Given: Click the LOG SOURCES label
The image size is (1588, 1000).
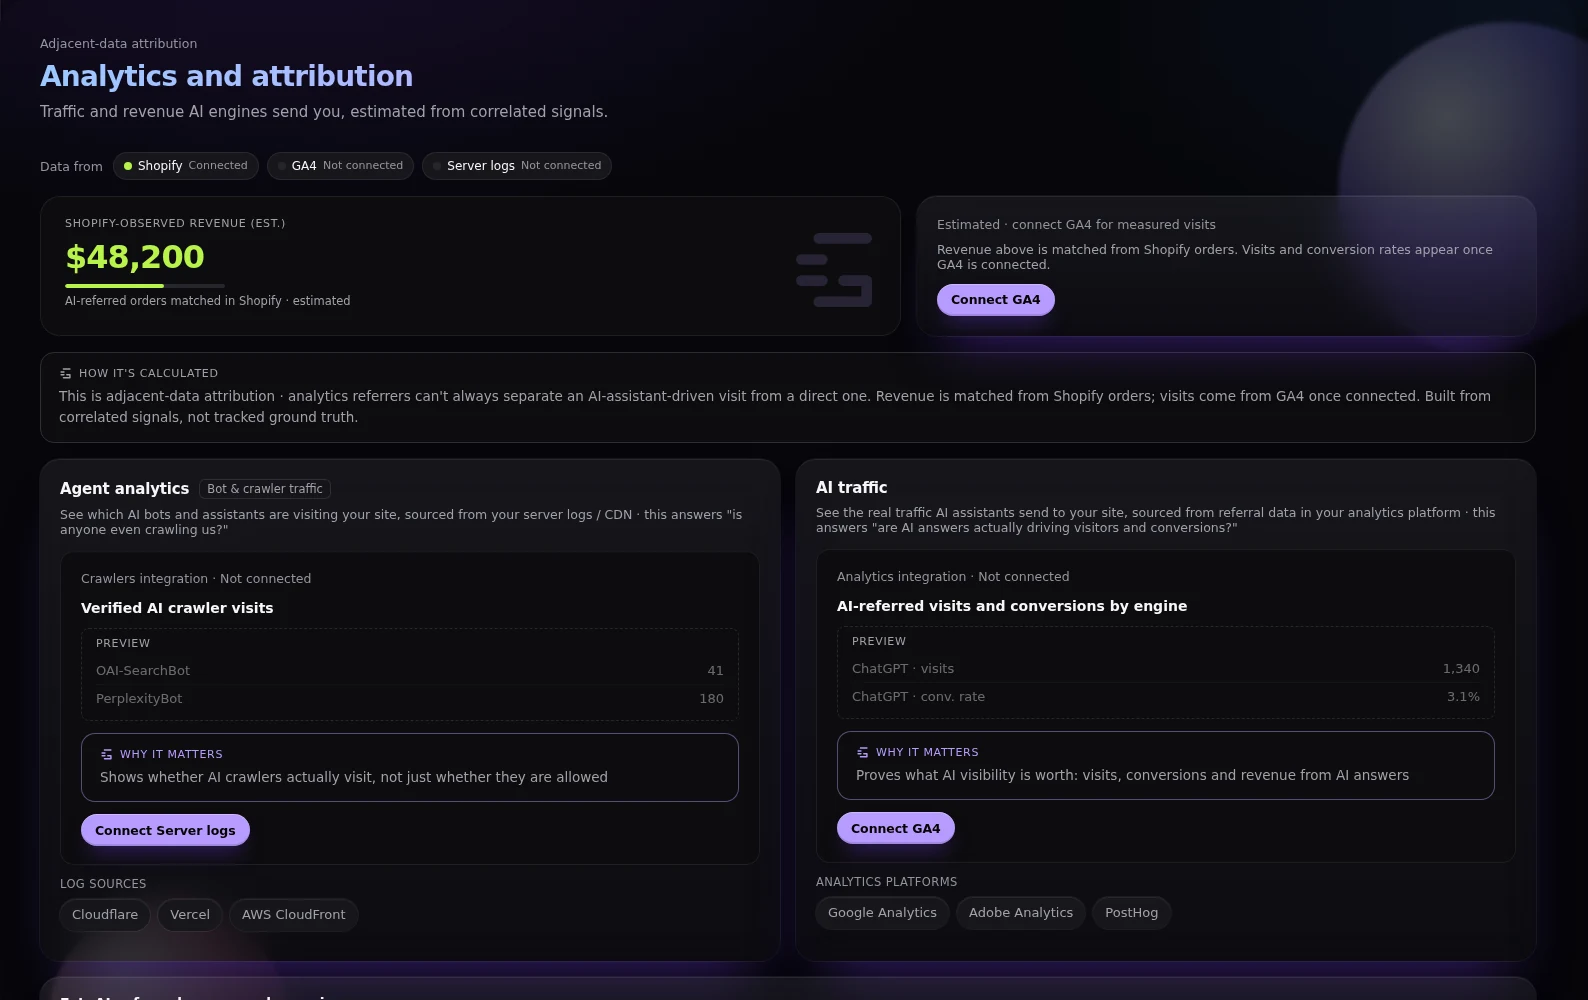Looking at the screenshot, I should (103, 884).
